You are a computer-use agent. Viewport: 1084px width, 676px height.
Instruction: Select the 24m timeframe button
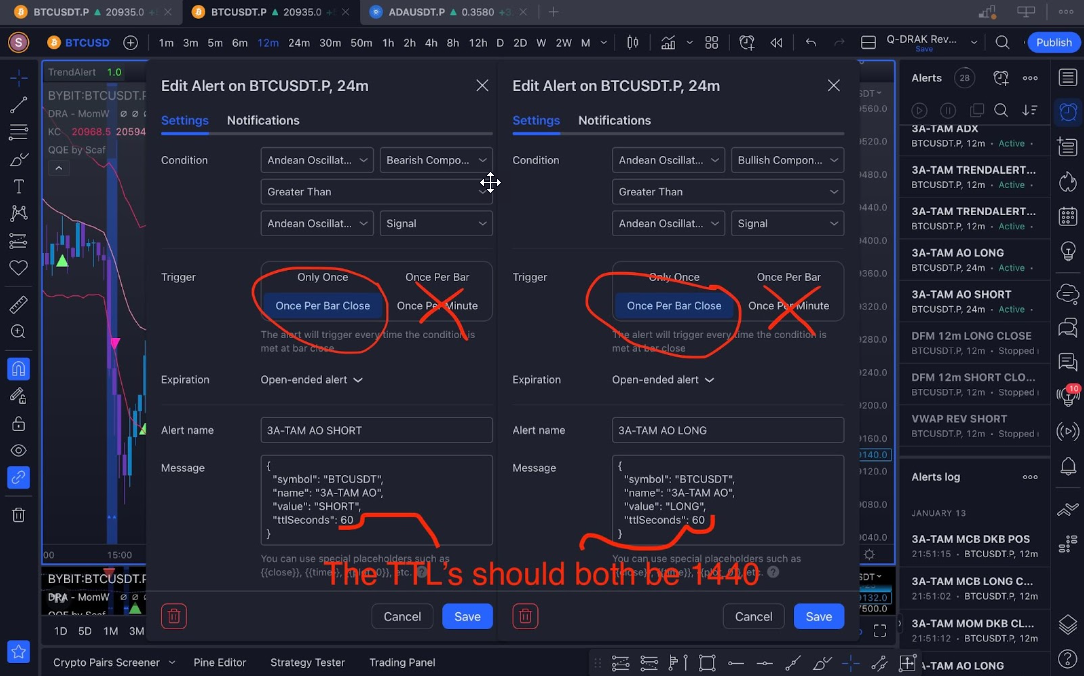[x=299, y=43]
